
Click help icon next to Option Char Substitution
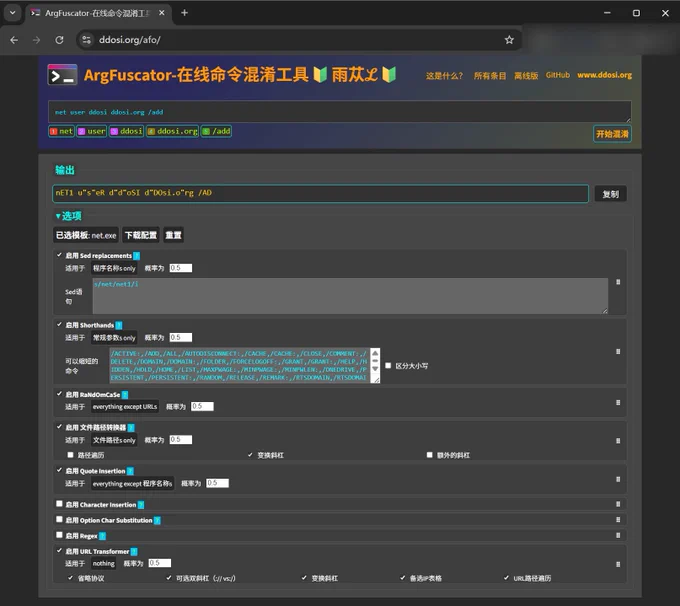point(157,521)
